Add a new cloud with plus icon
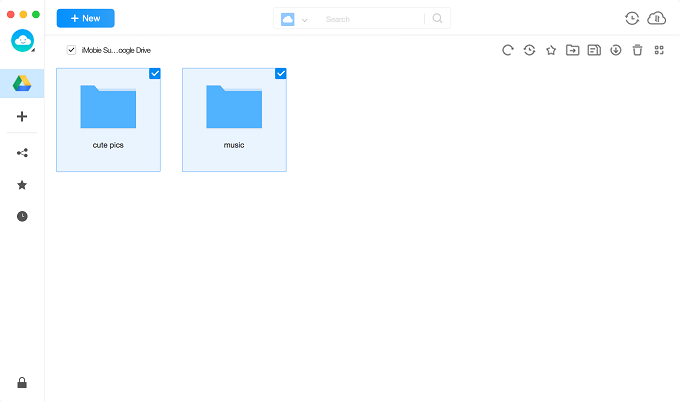 [x=22, y=116]
